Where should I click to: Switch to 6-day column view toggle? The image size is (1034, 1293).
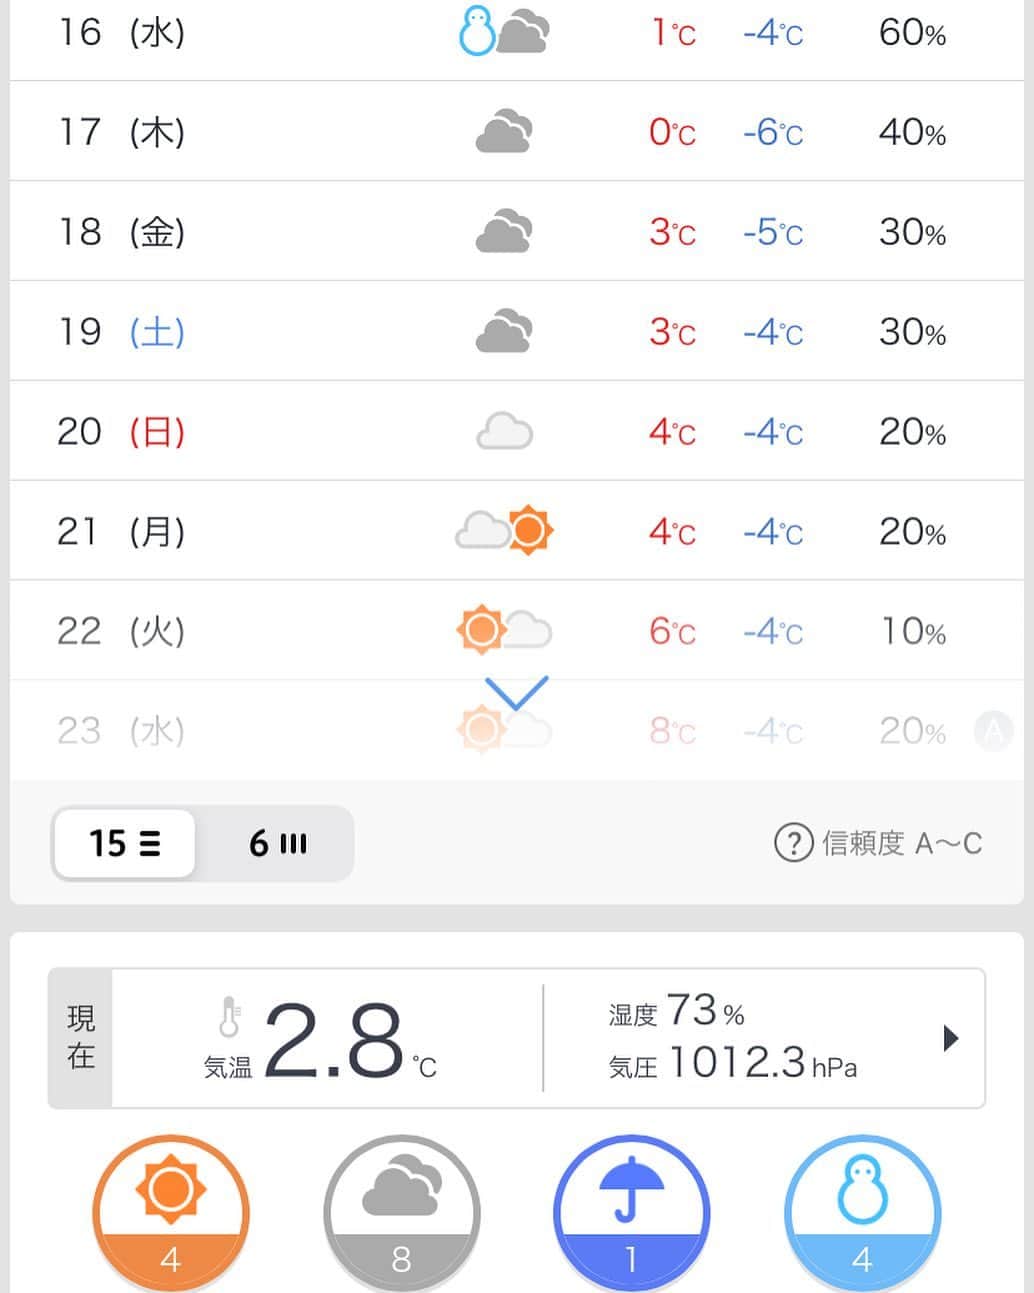point(277,843)
